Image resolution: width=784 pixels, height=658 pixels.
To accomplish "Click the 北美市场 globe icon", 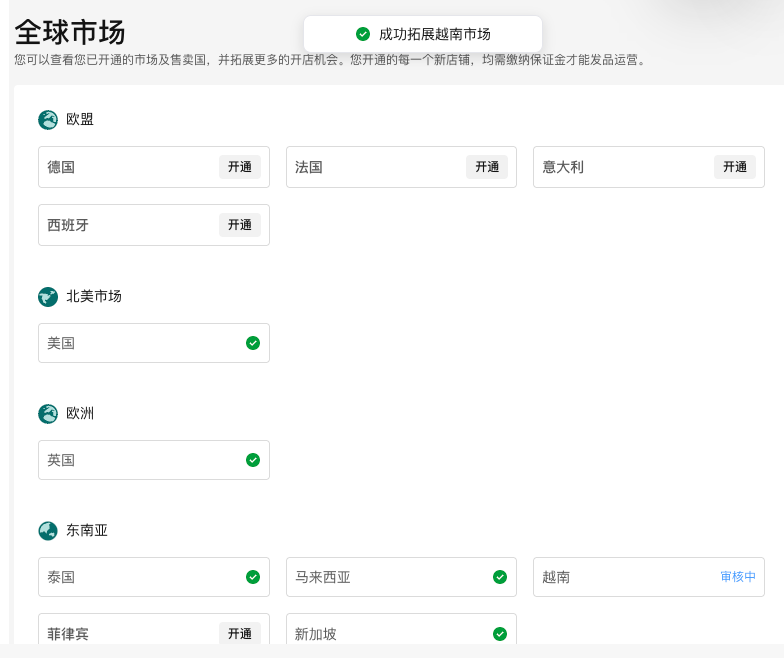I will coord(48,297).
